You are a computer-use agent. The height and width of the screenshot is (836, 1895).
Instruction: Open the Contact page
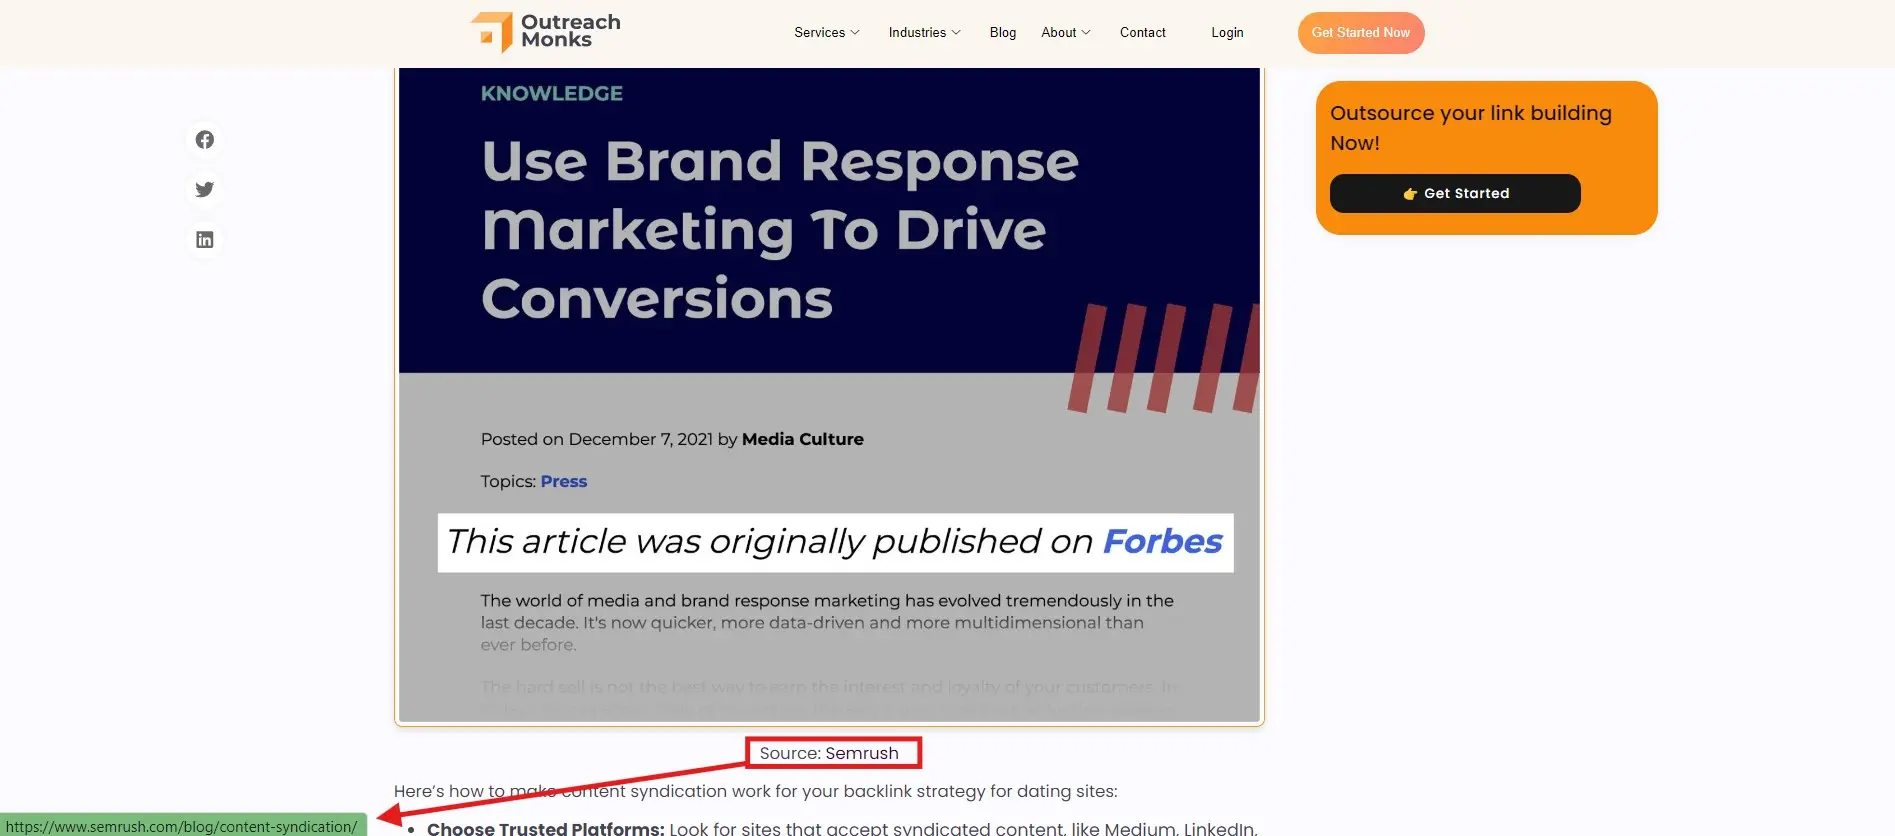click(1142, 33)
